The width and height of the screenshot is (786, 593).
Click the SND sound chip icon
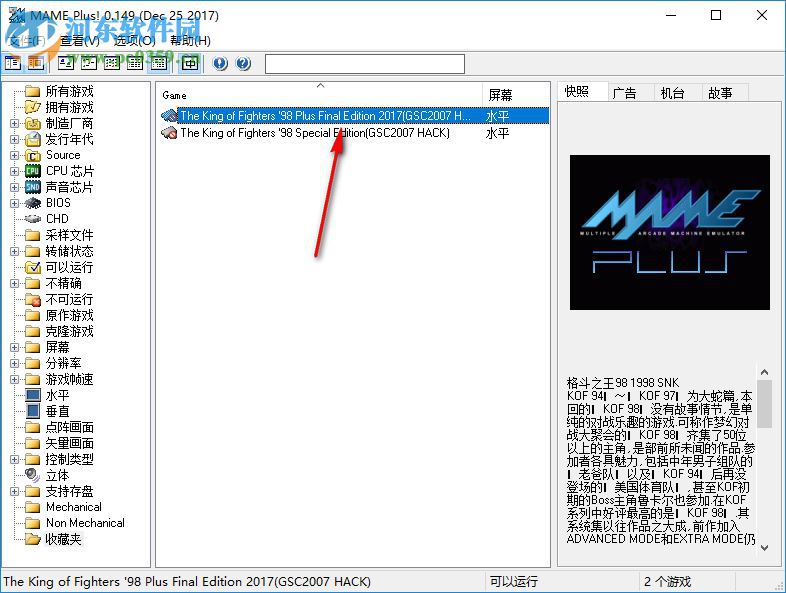click(33, 187)
